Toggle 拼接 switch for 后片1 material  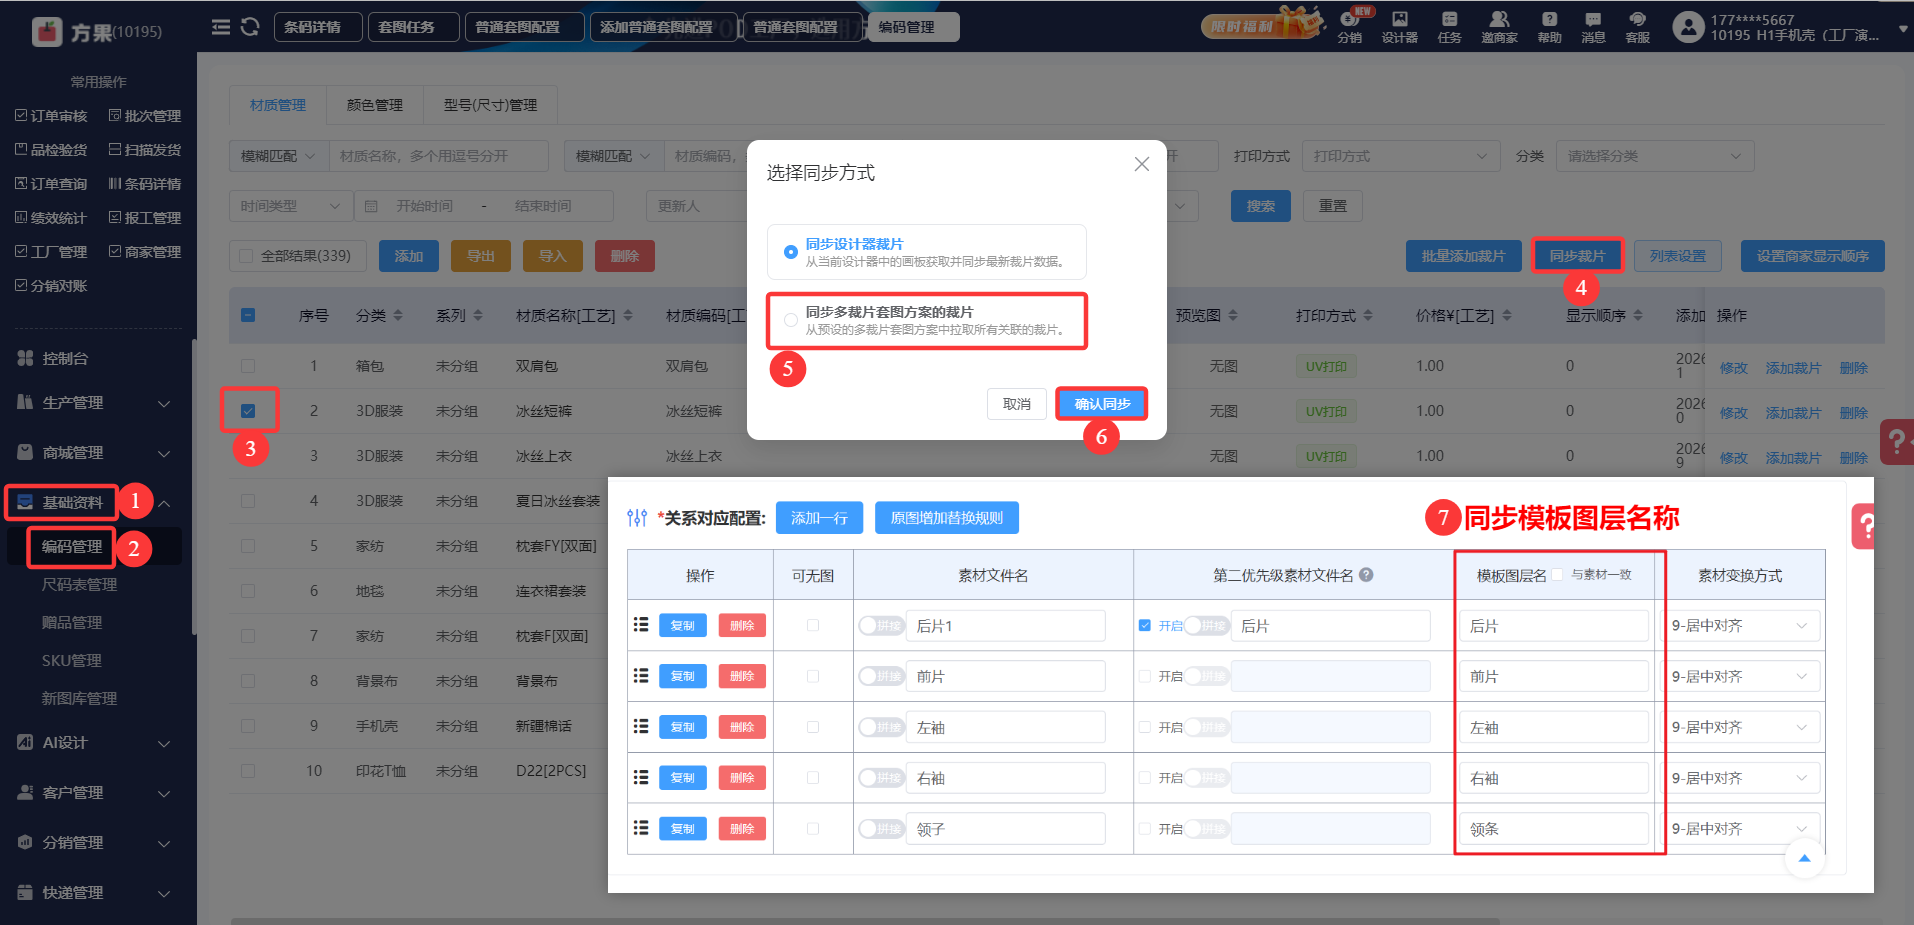click(x=880, y=626)
